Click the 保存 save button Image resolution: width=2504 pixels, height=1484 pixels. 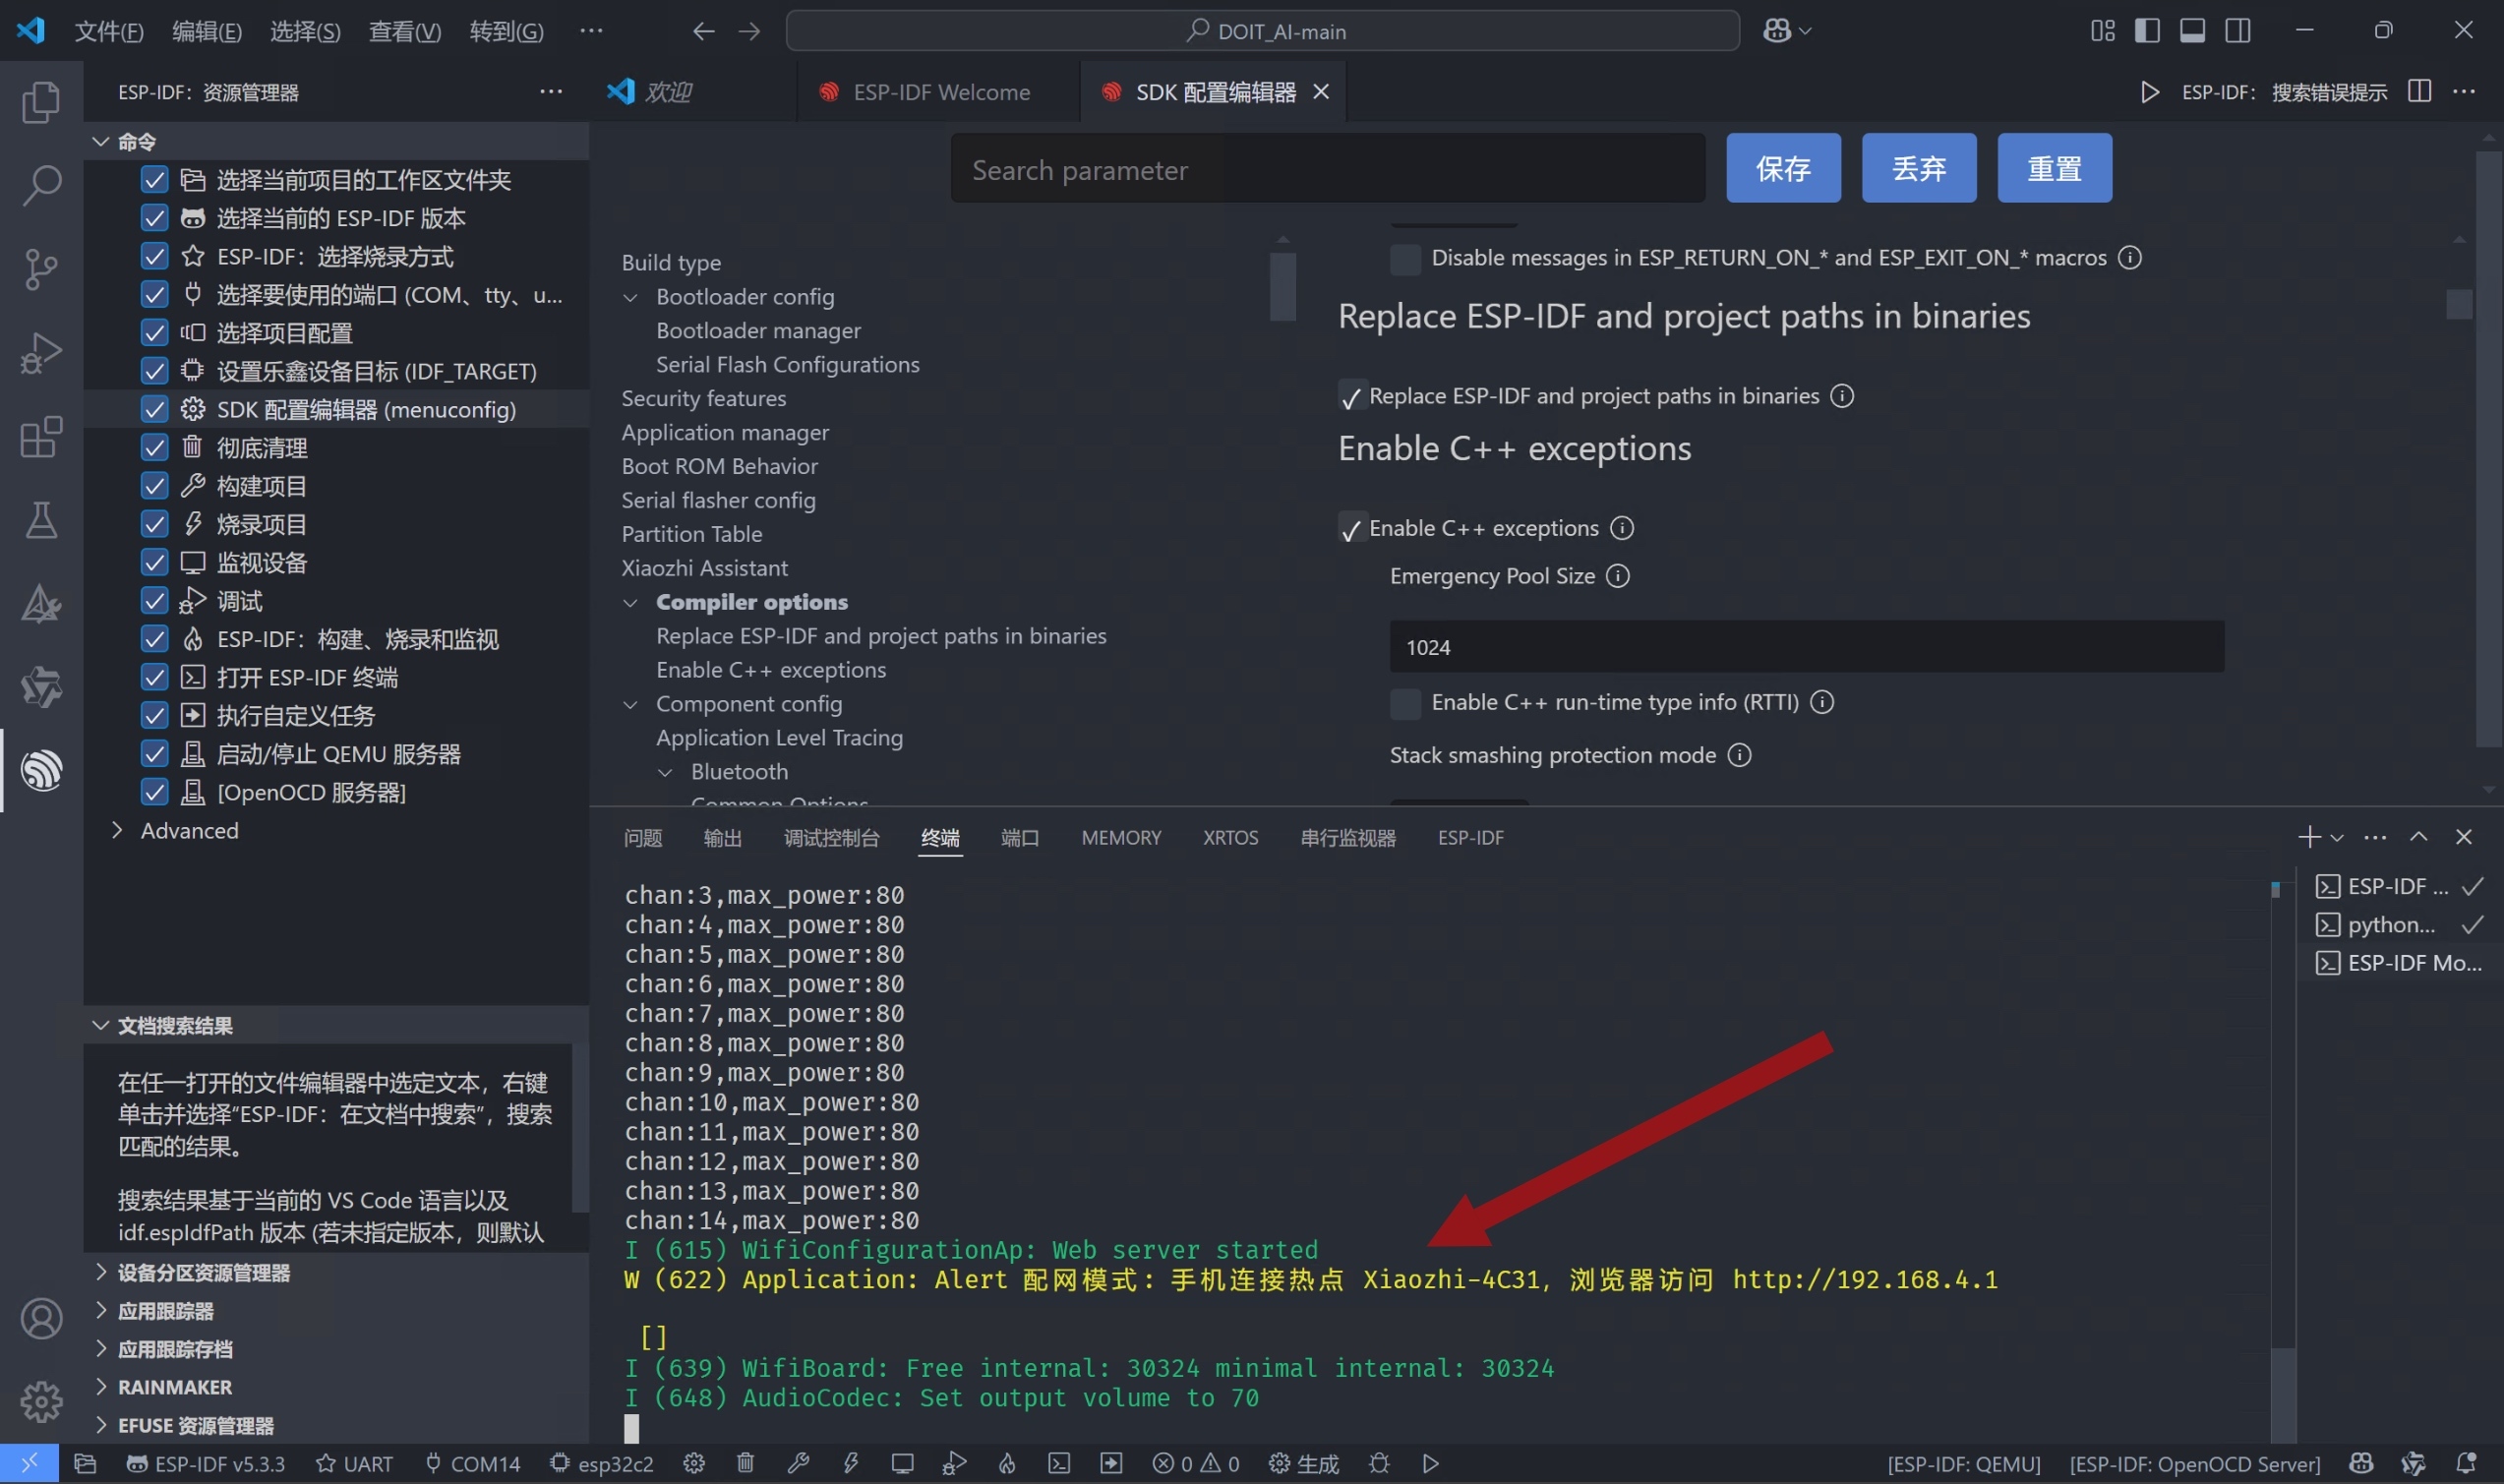(x=1782, y=168)
